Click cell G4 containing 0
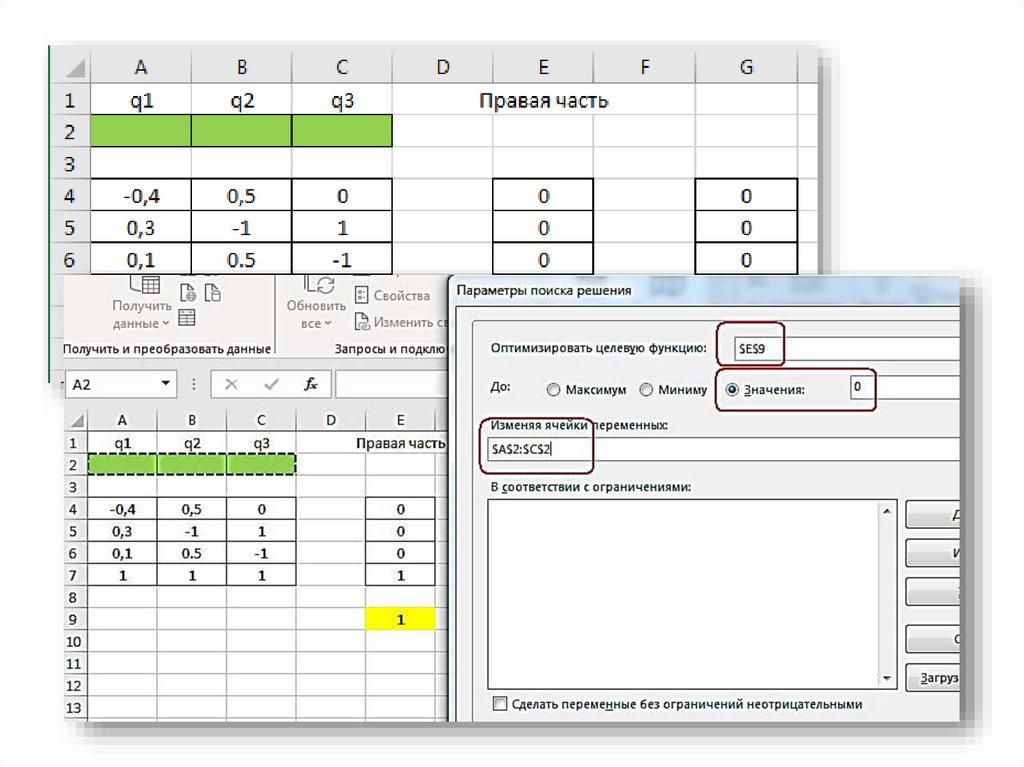Image resolution: width=1024 pixels, height=767 pixels. [746, 195]
